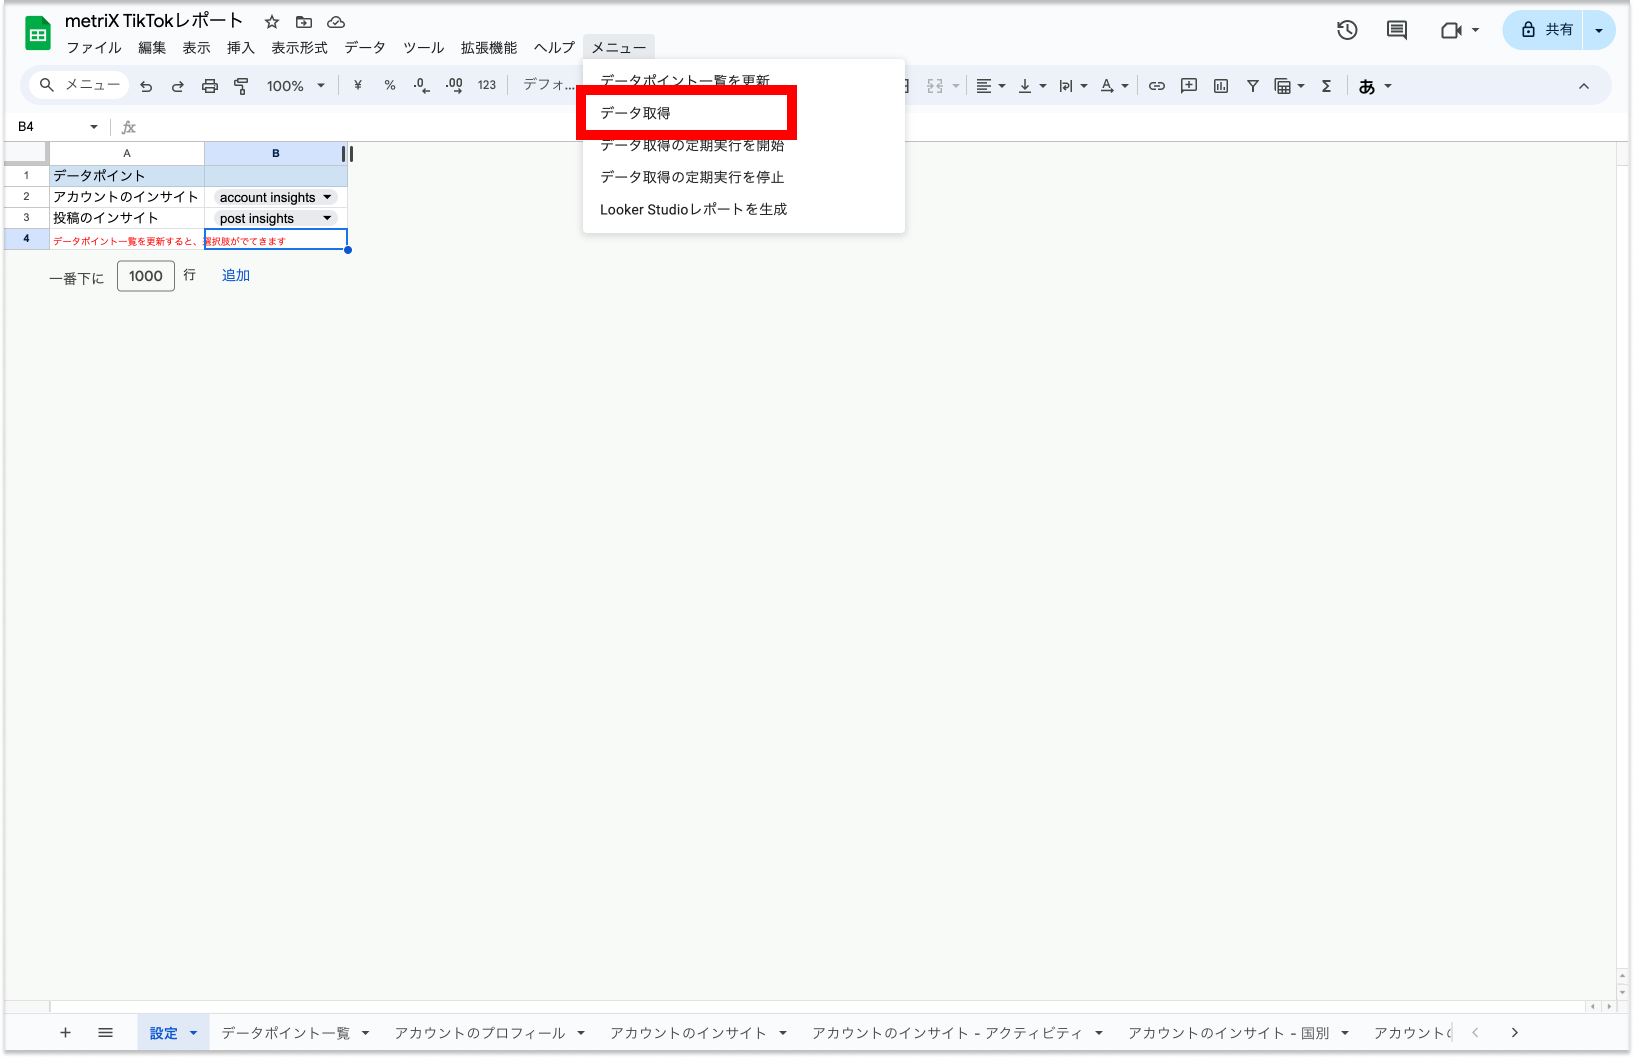1634x1058 pixels.
Task: Open version history clock icon
Action: coord(1347,30)
